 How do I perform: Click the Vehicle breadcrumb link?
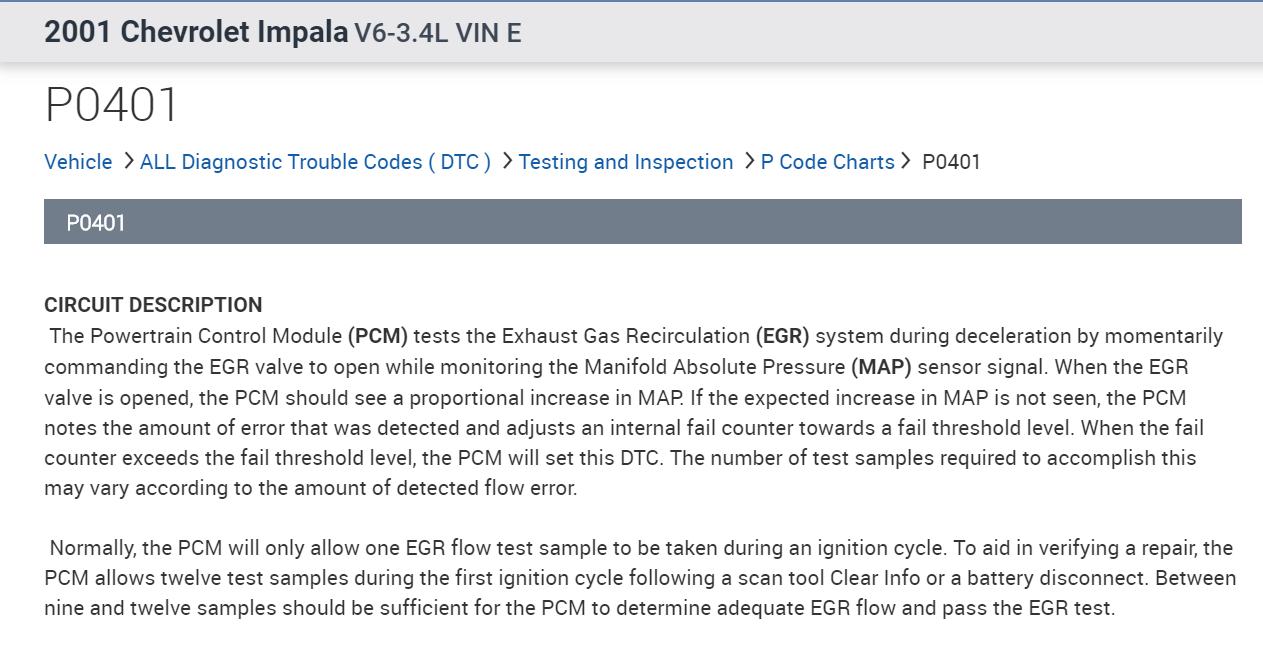pyautogui.click(x=78, y=162)
